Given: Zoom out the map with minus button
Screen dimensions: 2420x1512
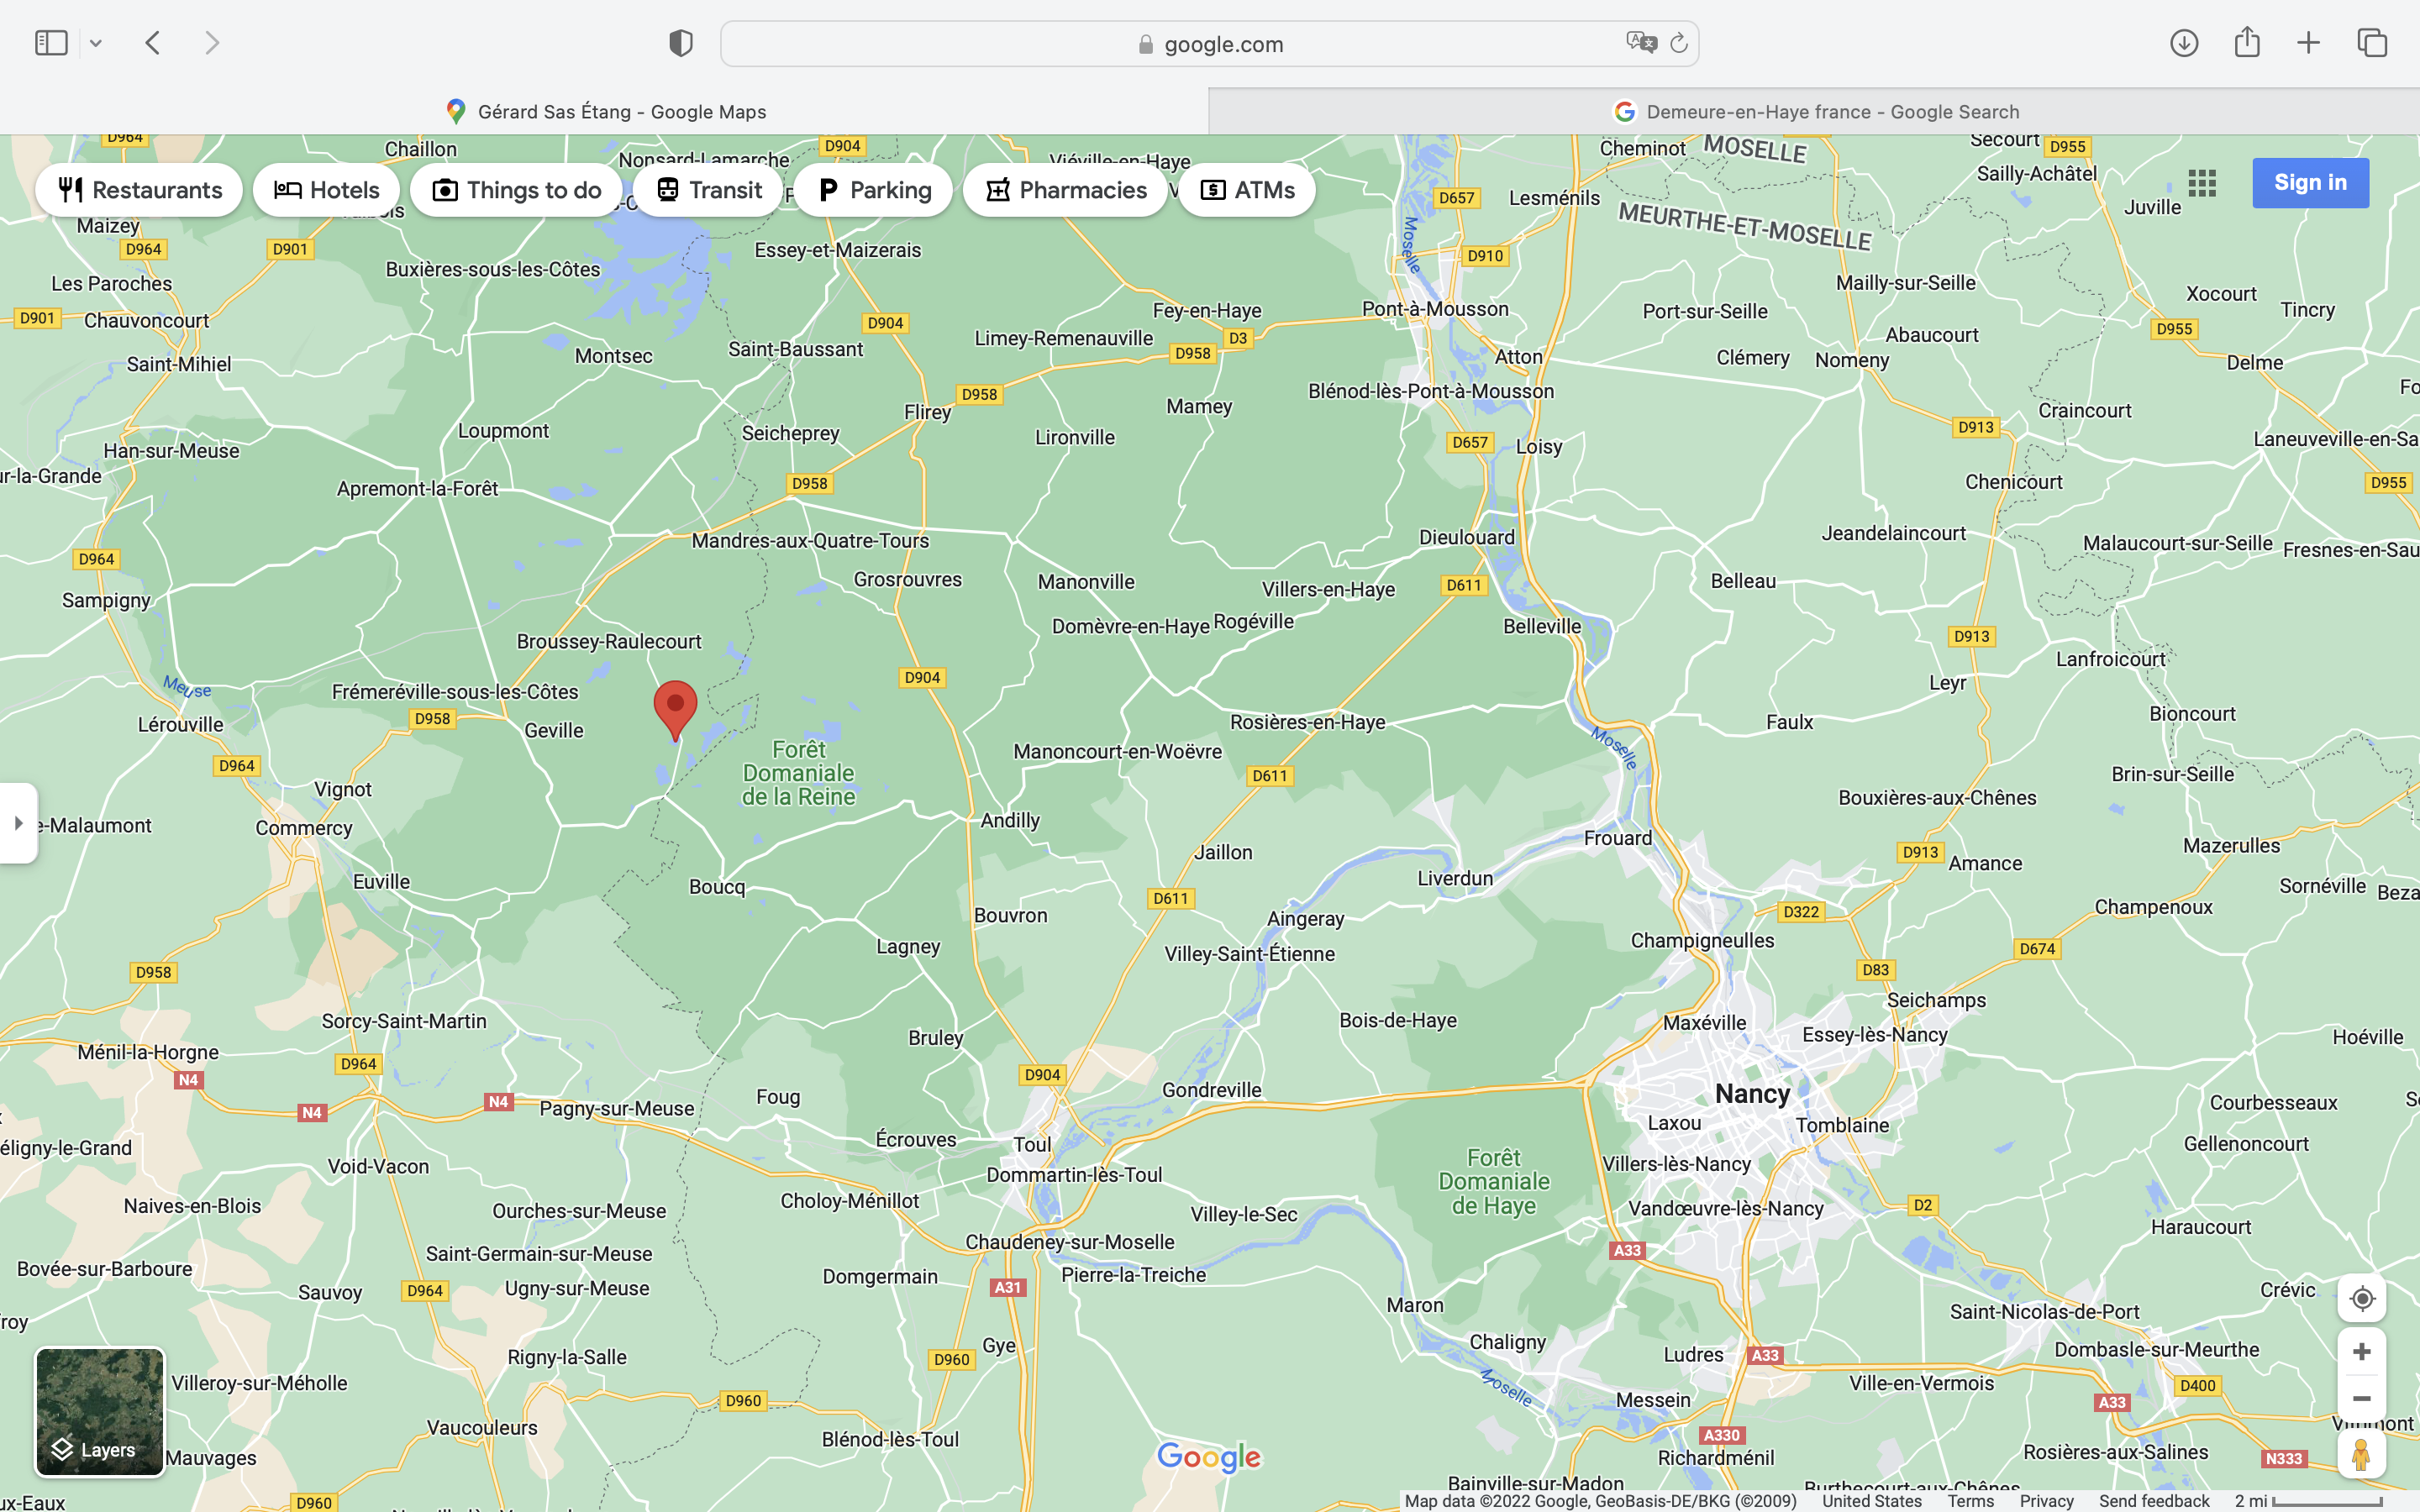Looking at the screenshot, I should coord(2361,1399).
